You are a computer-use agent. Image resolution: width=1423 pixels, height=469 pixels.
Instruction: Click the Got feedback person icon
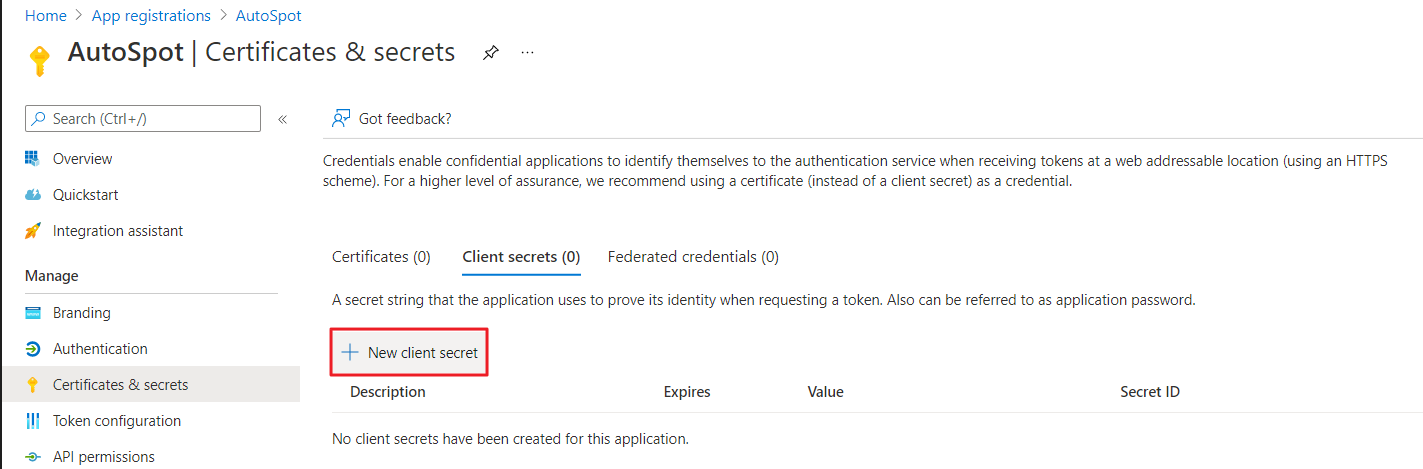pyautogui.click(x=341, y=119)
